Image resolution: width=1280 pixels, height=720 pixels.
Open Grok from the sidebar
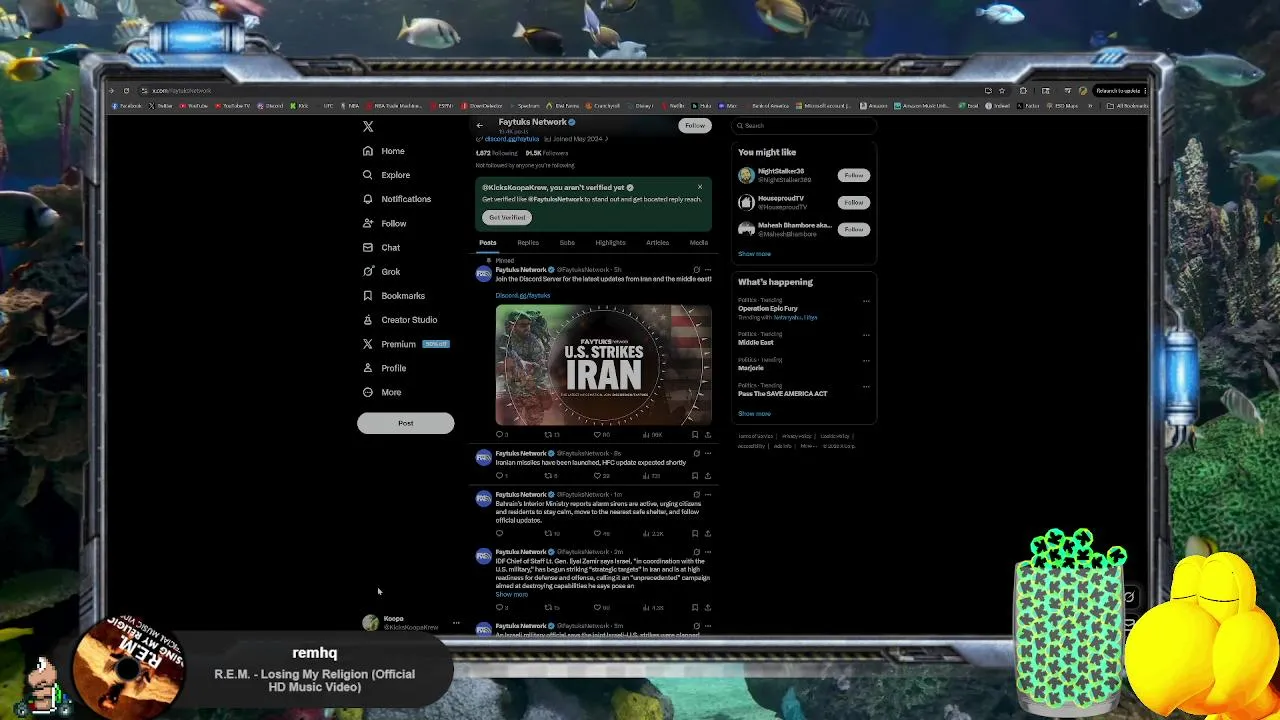click(381, 271)
